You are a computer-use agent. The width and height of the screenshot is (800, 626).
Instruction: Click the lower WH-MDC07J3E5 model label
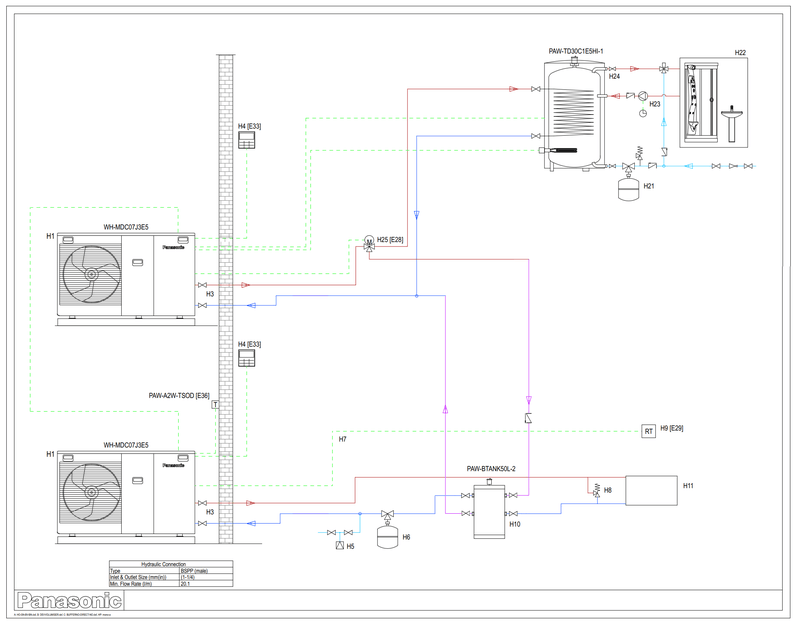[126, 445]
